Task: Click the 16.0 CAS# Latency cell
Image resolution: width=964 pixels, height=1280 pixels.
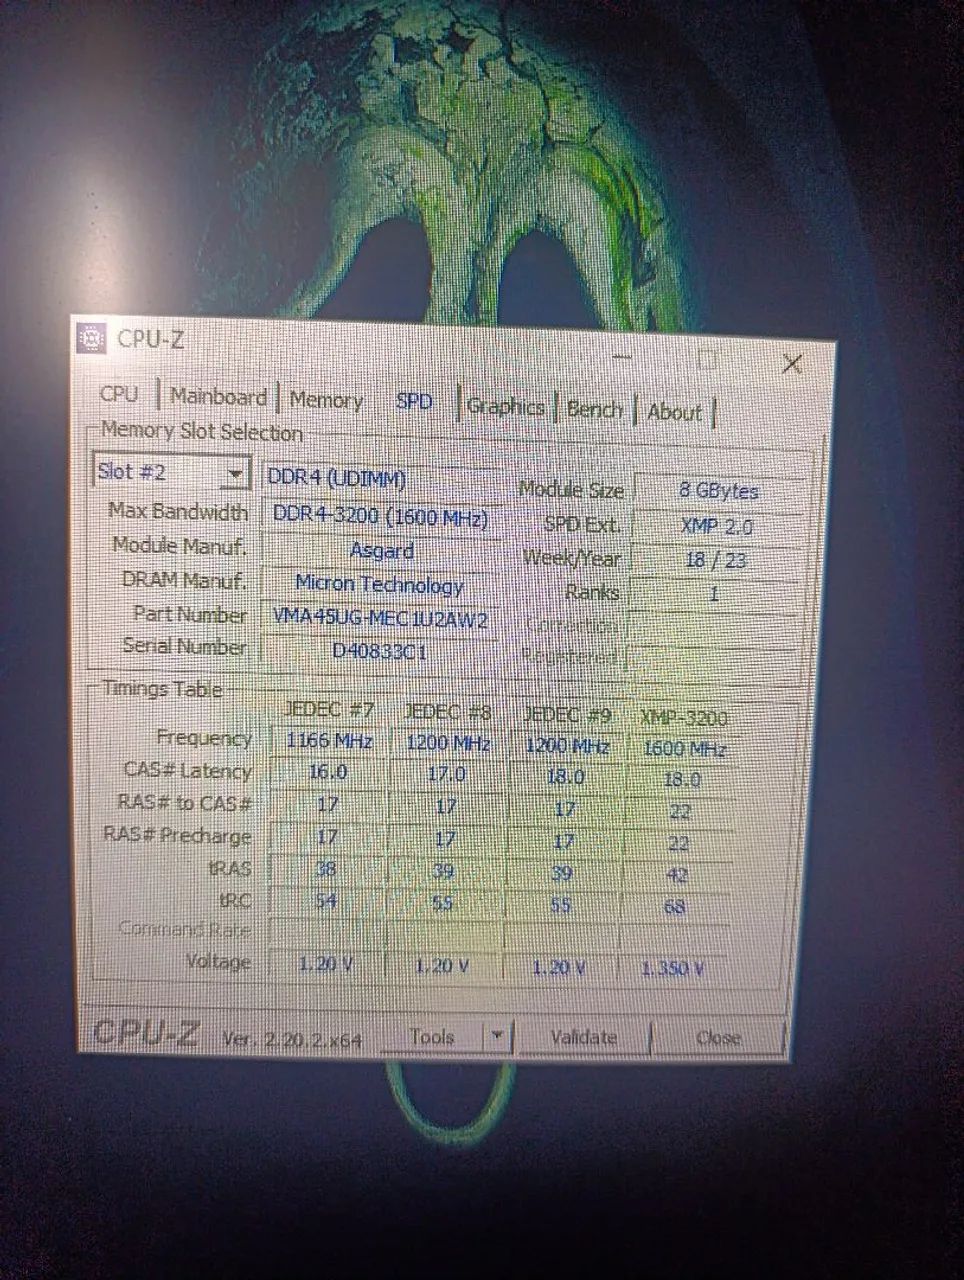Action: pos(328,772)
